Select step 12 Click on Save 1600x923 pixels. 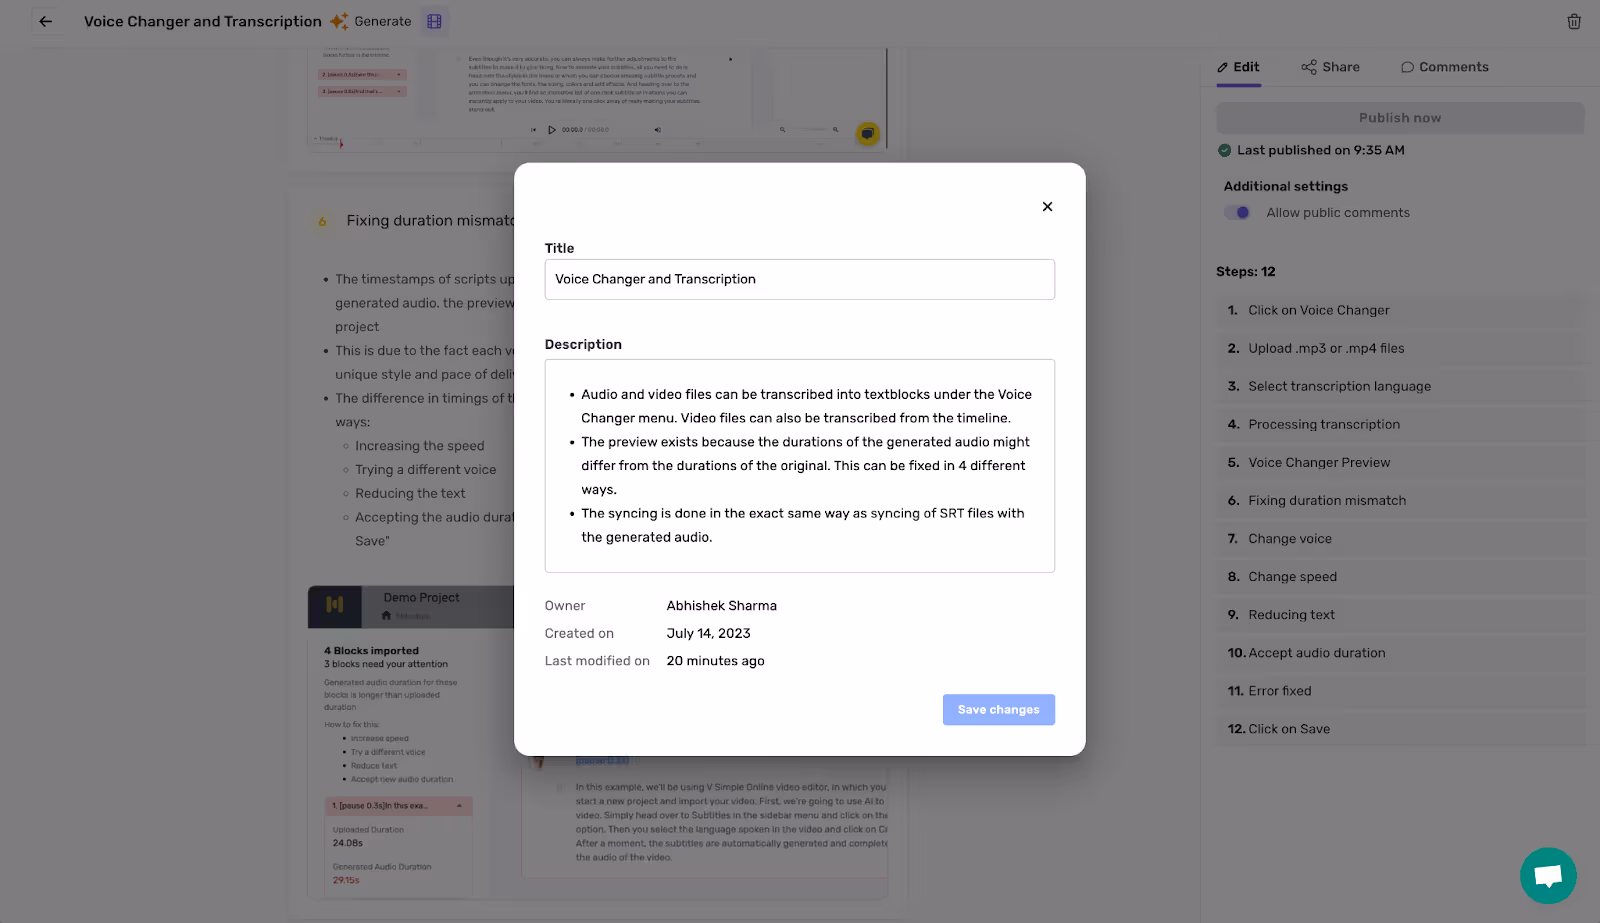1400,729
